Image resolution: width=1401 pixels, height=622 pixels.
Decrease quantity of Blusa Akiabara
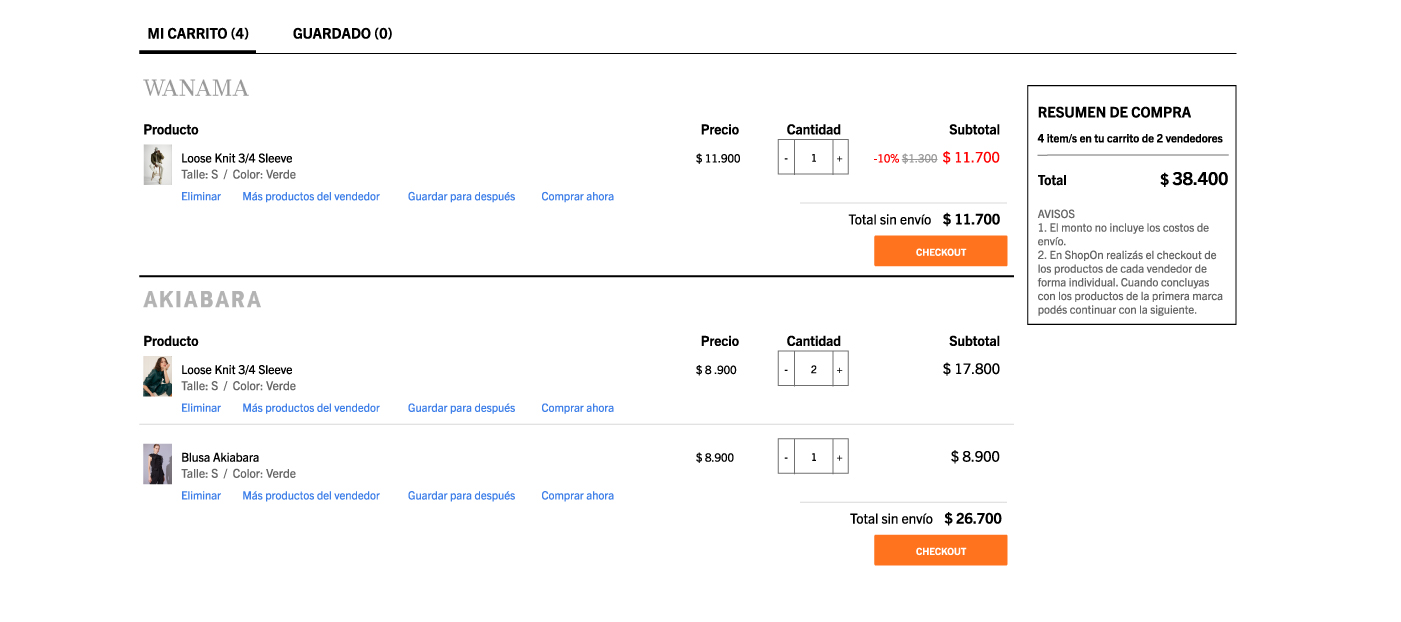786,457
